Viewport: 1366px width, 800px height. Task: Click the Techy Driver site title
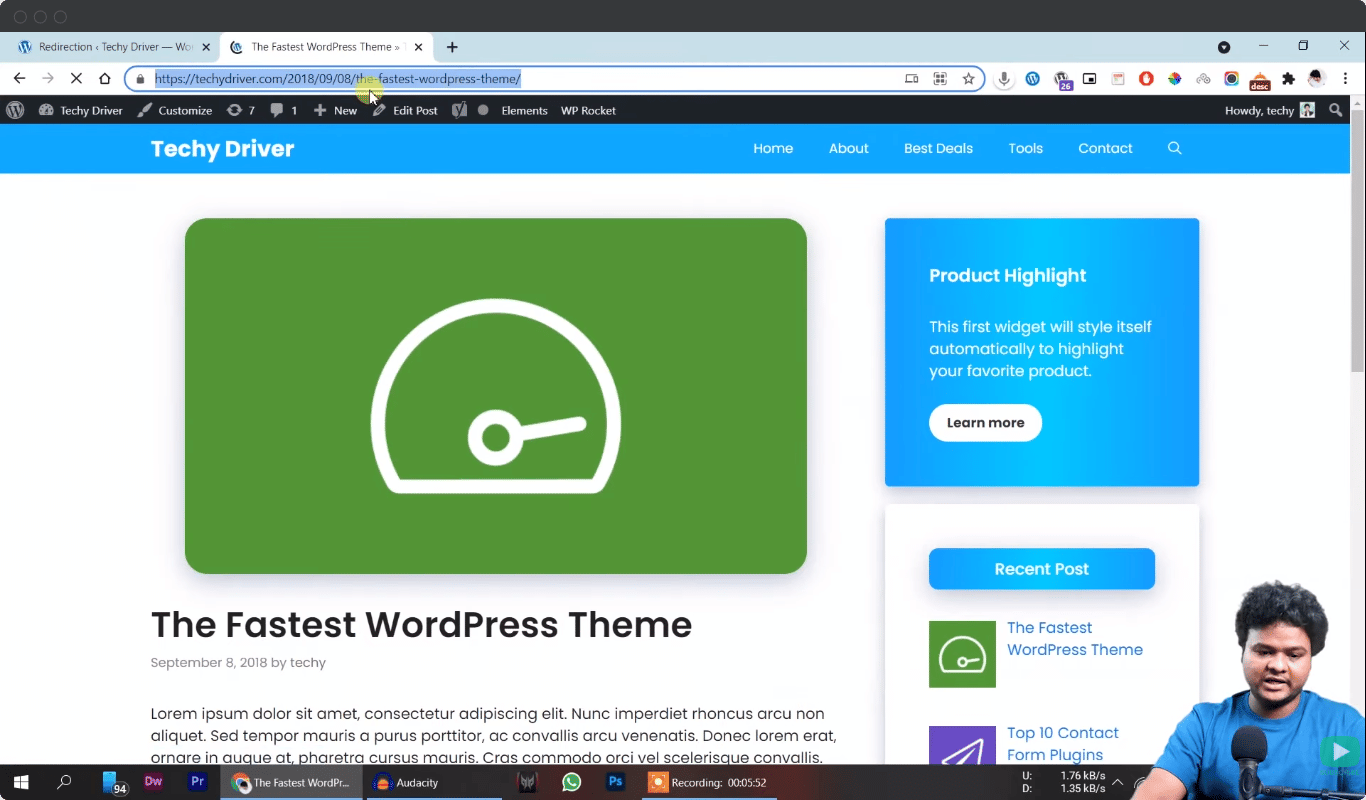pyautogui.click(x=222, y=149)
